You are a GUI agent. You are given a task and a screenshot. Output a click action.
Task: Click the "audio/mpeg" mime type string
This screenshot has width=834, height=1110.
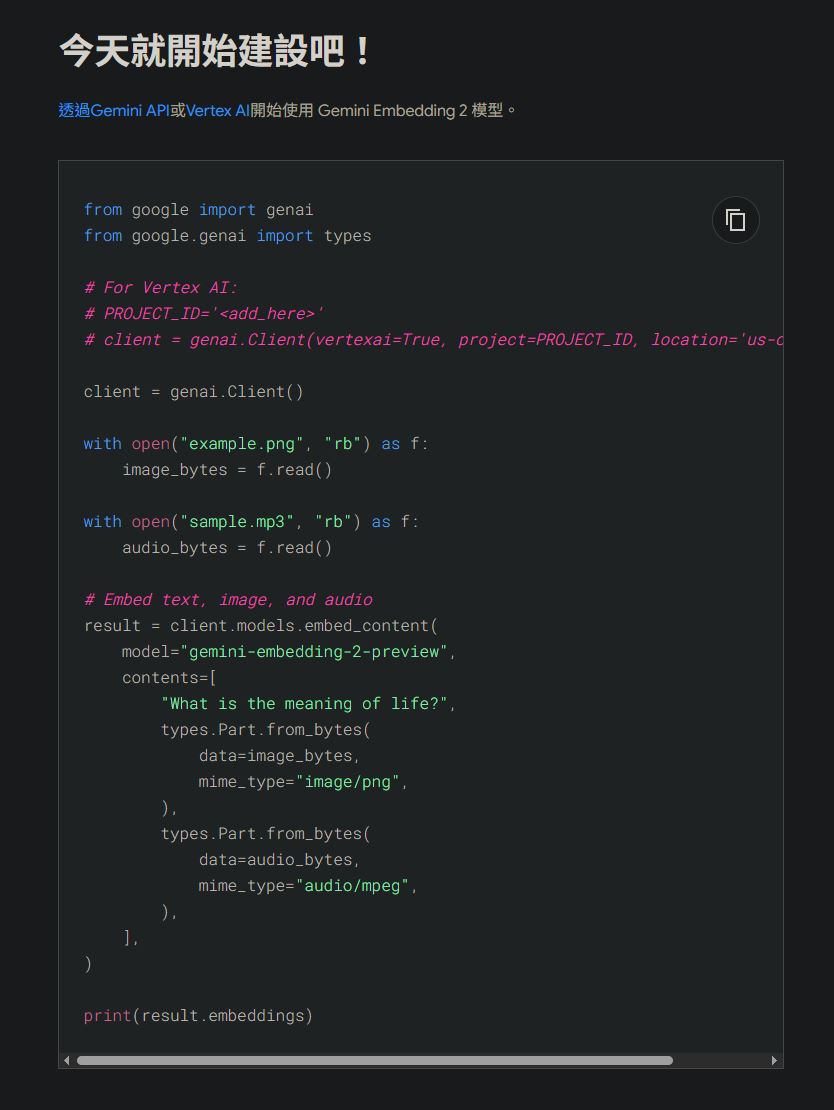tap(352, 886)
